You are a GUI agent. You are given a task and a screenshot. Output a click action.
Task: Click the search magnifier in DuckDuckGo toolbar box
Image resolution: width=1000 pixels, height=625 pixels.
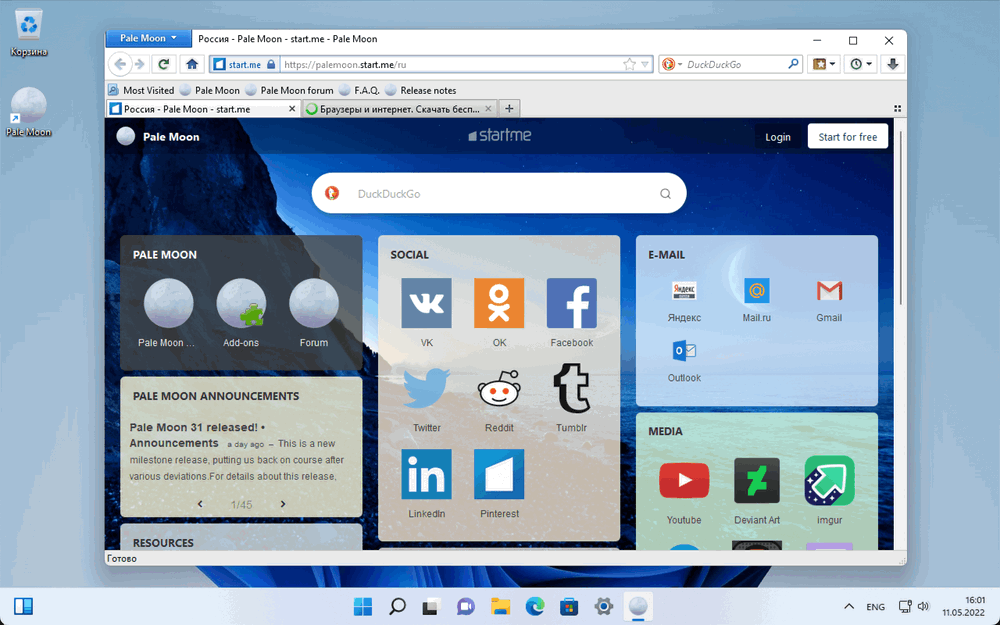pyautogui.click(x=793, y=64)
